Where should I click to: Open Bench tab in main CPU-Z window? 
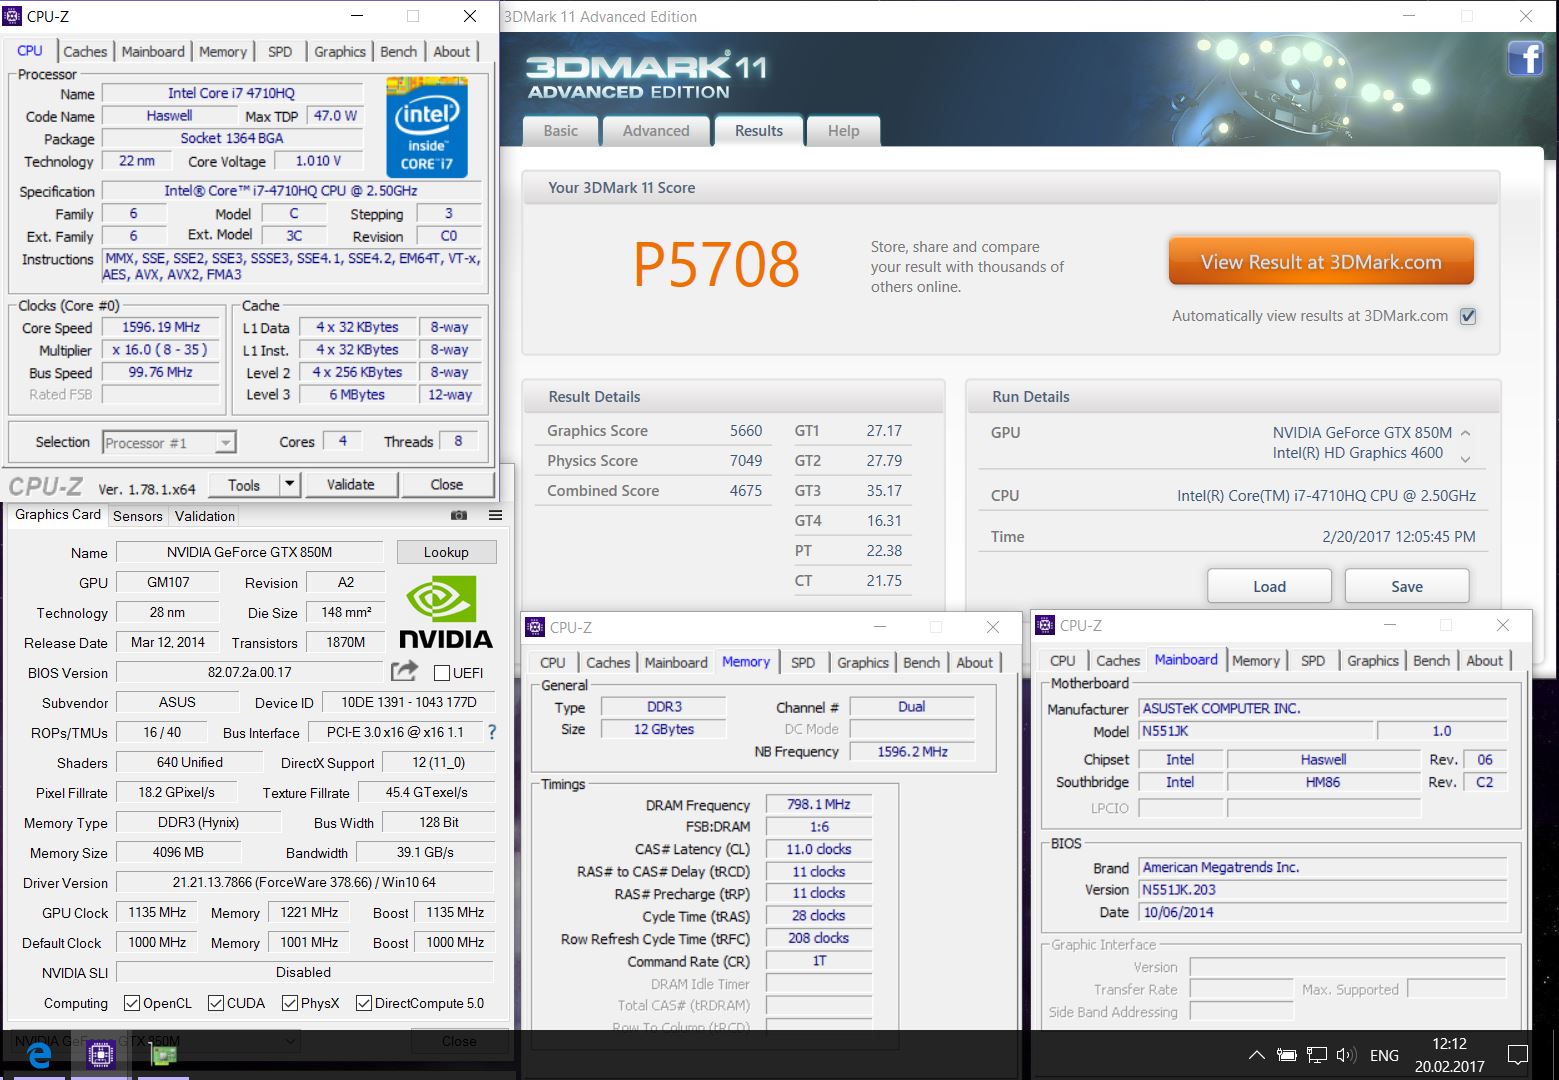(x=398, y=51)
